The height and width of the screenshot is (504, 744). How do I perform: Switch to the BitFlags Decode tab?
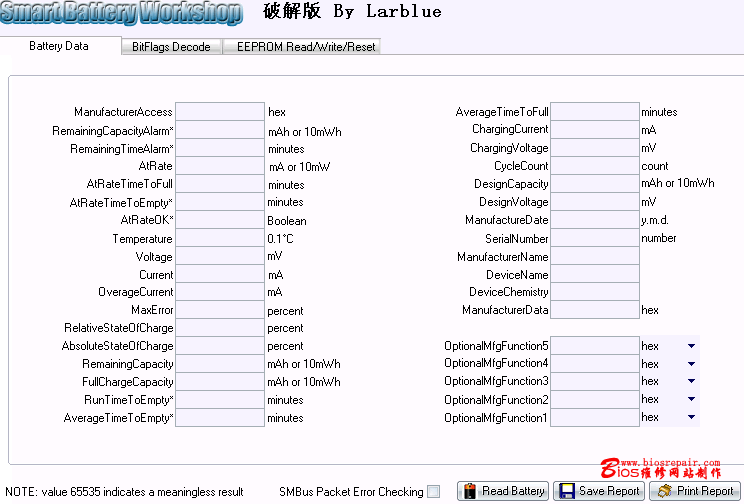[x=171, y=47]
